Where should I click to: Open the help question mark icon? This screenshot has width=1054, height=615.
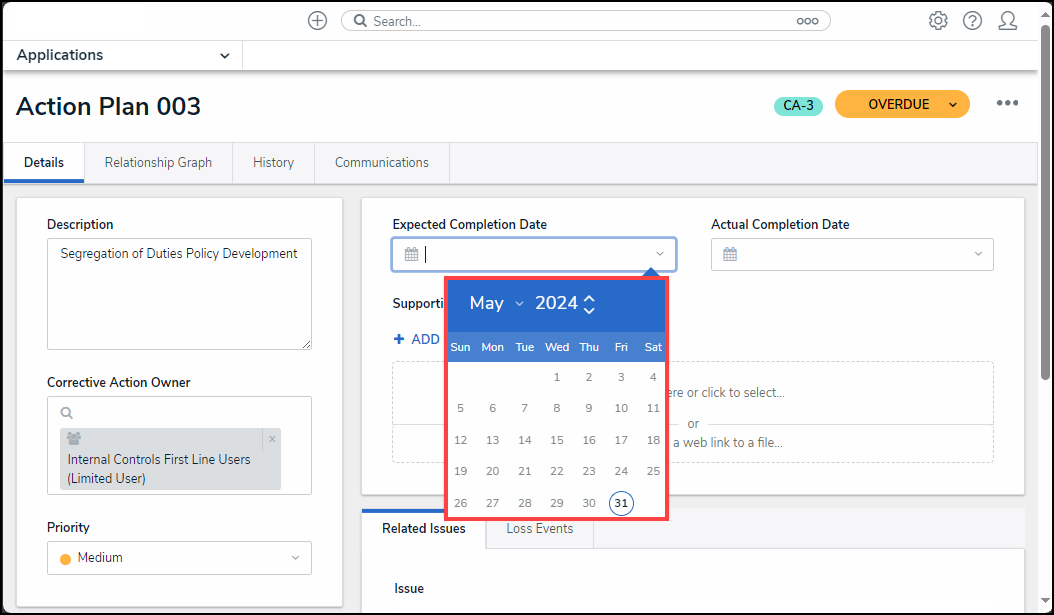pyautogui.click(x=973, y=21)
